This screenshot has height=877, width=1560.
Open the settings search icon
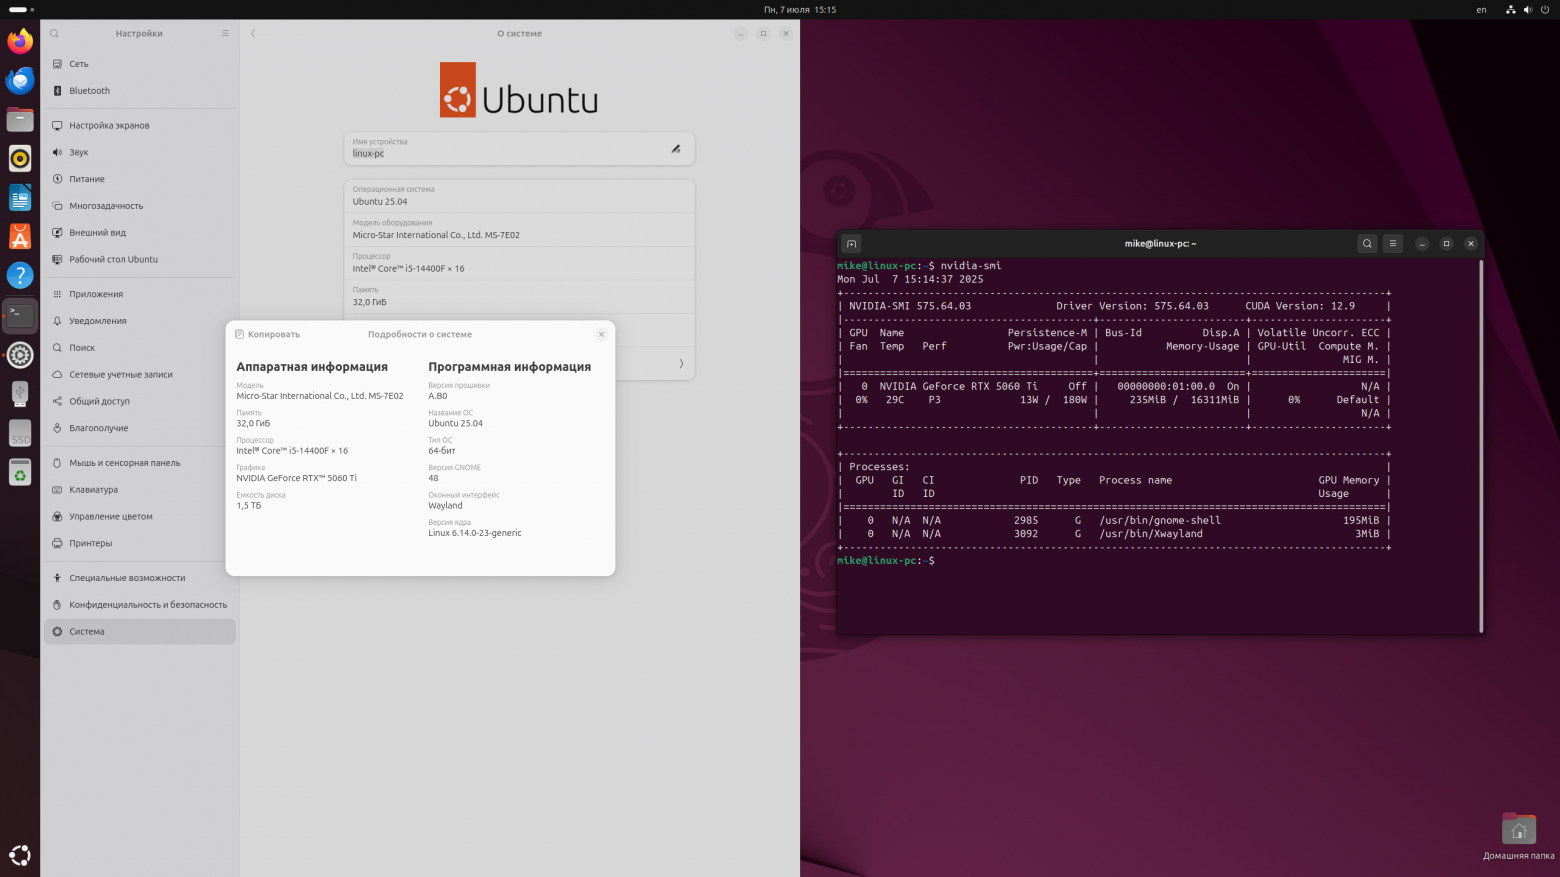point(54,33)
